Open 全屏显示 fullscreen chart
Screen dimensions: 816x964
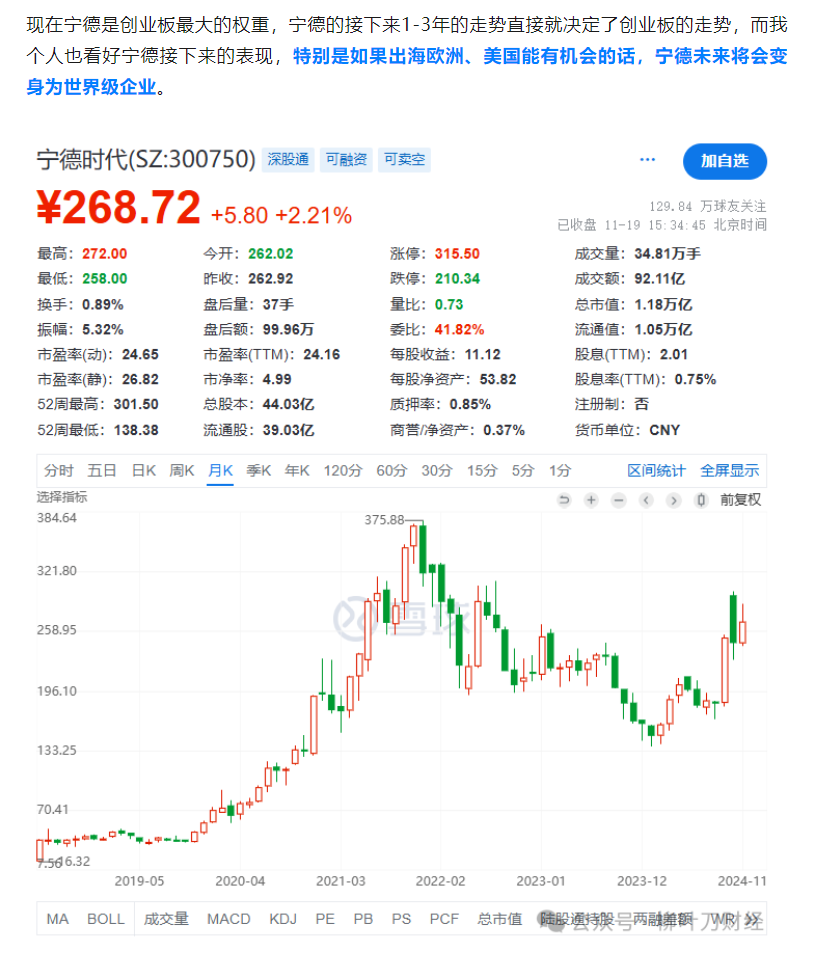point(730,471)
